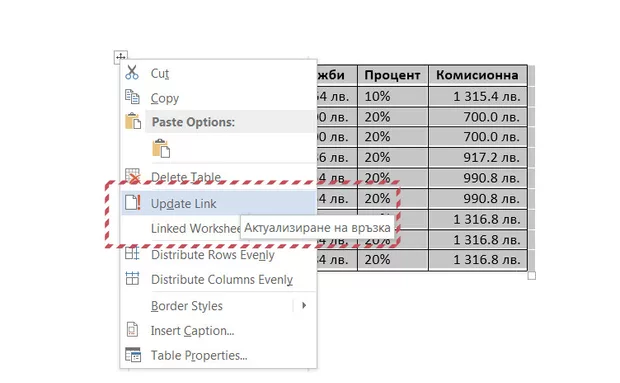Click the Delete Table icon with red X

(132, 176)
